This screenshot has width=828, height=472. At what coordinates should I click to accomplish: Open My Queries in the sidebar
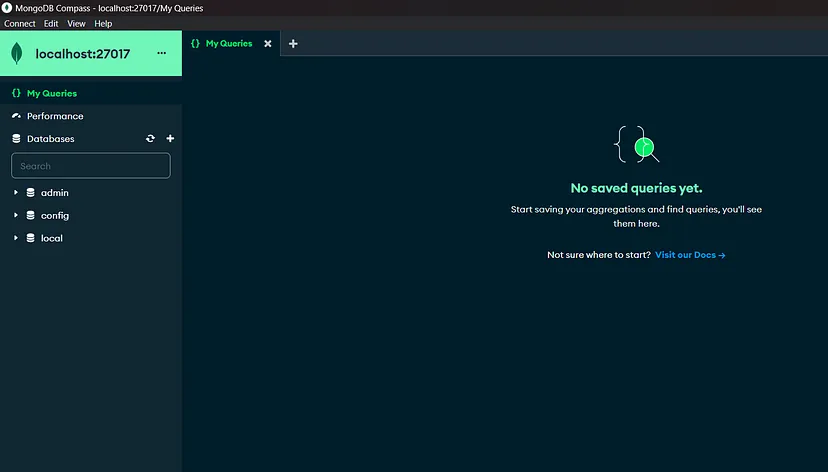[91, 93]
